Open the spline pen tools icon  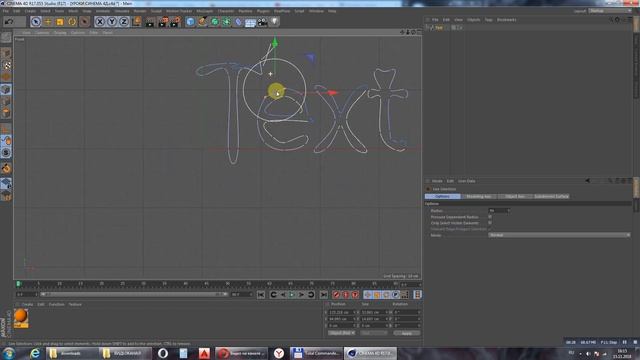coord(202,22)
